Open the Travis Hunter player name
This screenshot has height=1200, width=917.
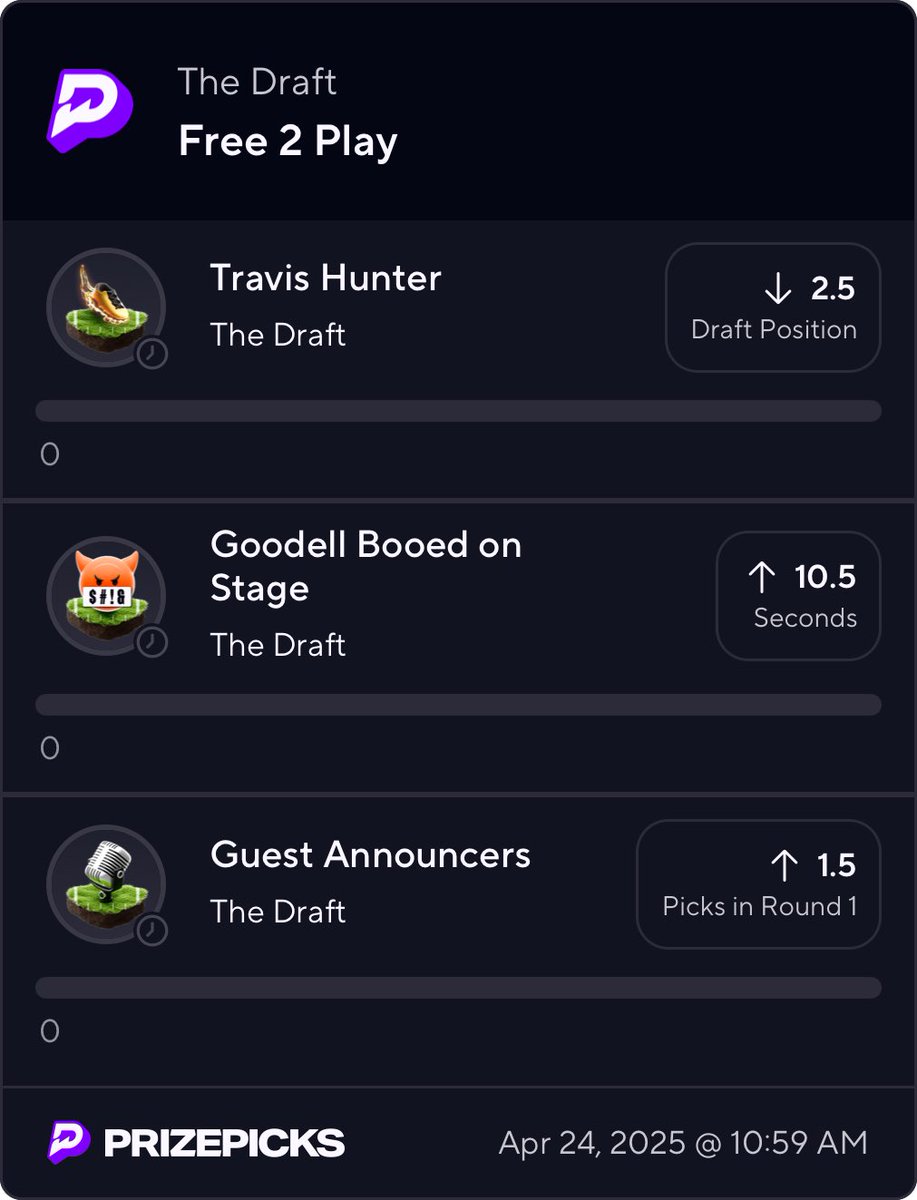point(326,278)
